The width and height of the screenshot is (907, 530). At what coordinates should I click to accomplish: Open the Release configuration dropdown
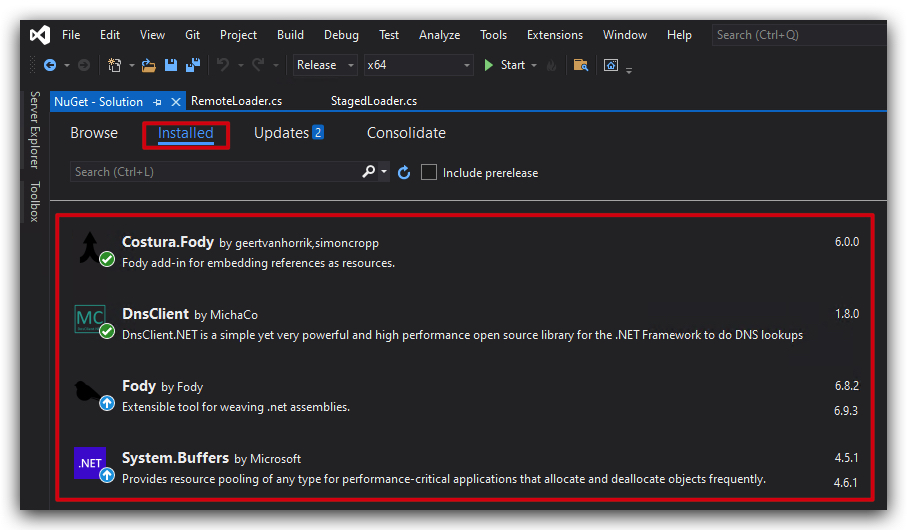[x=325, y=65]
